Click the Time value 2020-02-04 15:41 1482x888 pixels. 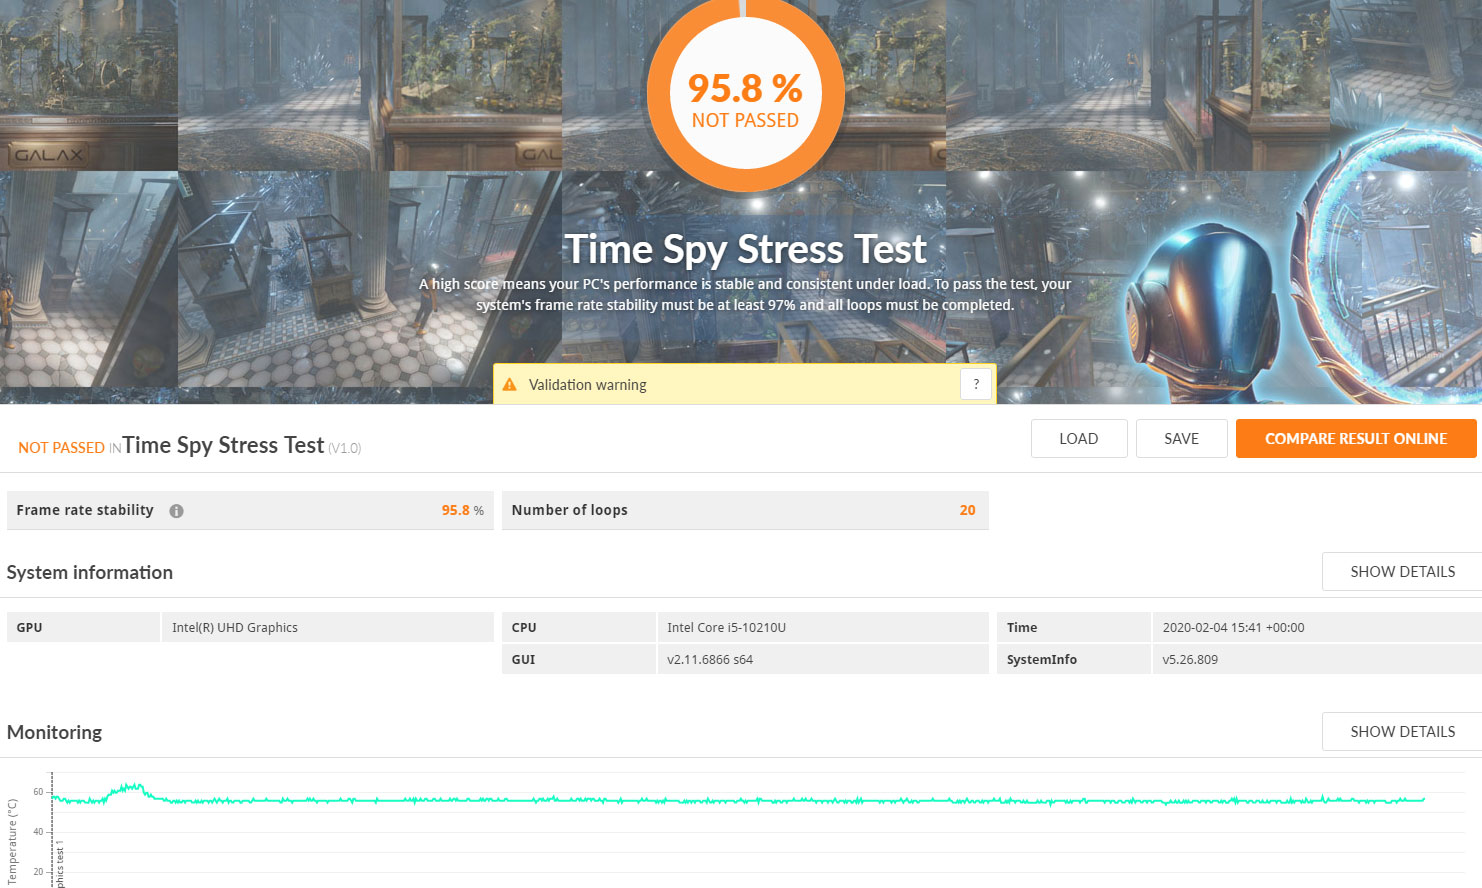point(1233,628)
